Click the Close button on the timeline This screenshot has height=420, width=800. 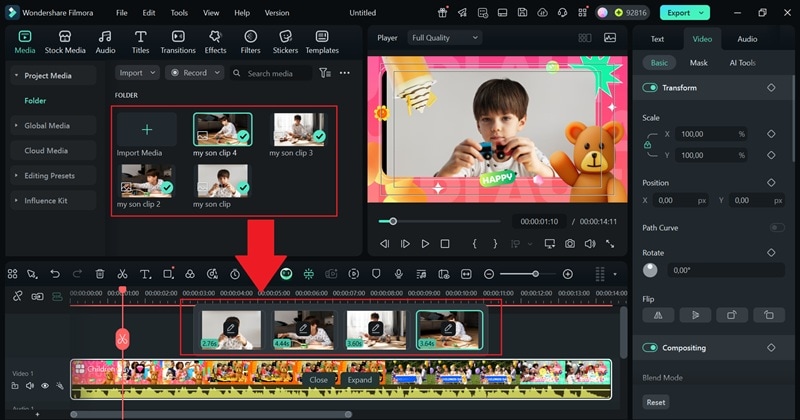pos(318,380)
